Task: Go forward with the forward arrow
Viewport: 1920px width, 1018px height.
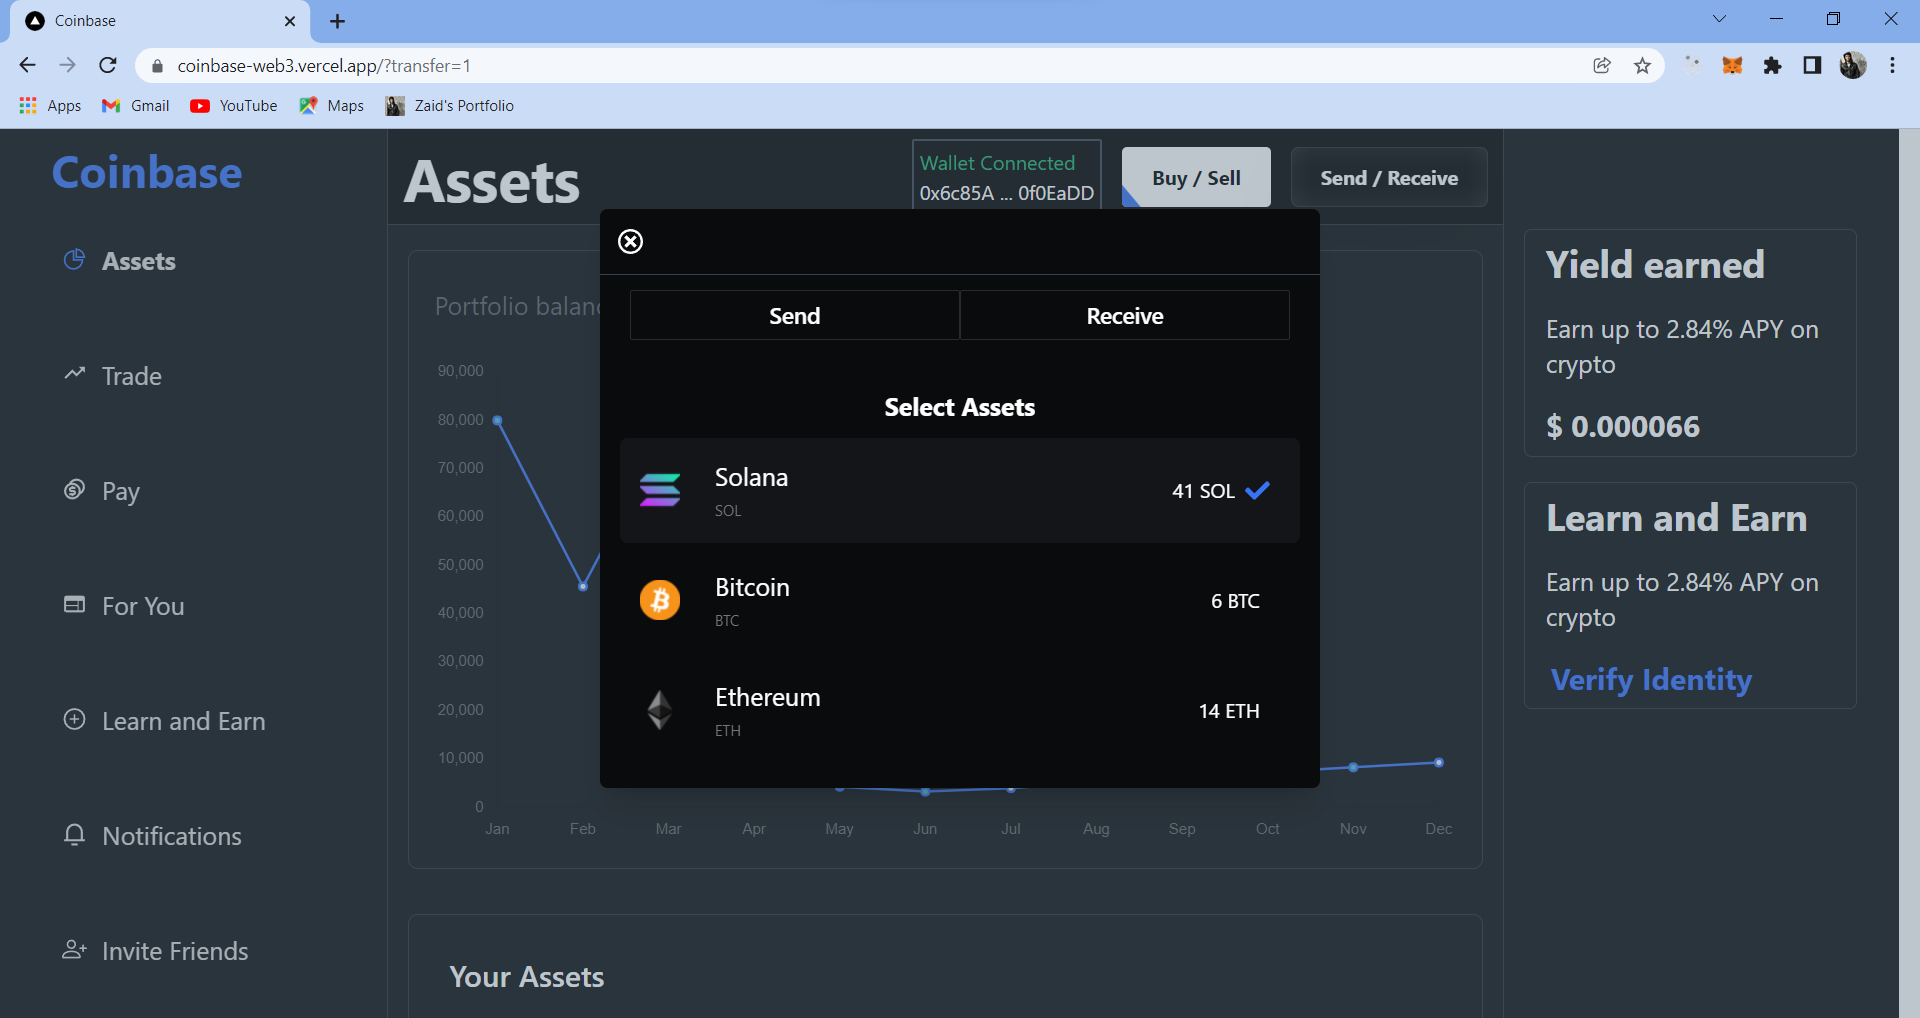Action: click(x=67, y=66)
